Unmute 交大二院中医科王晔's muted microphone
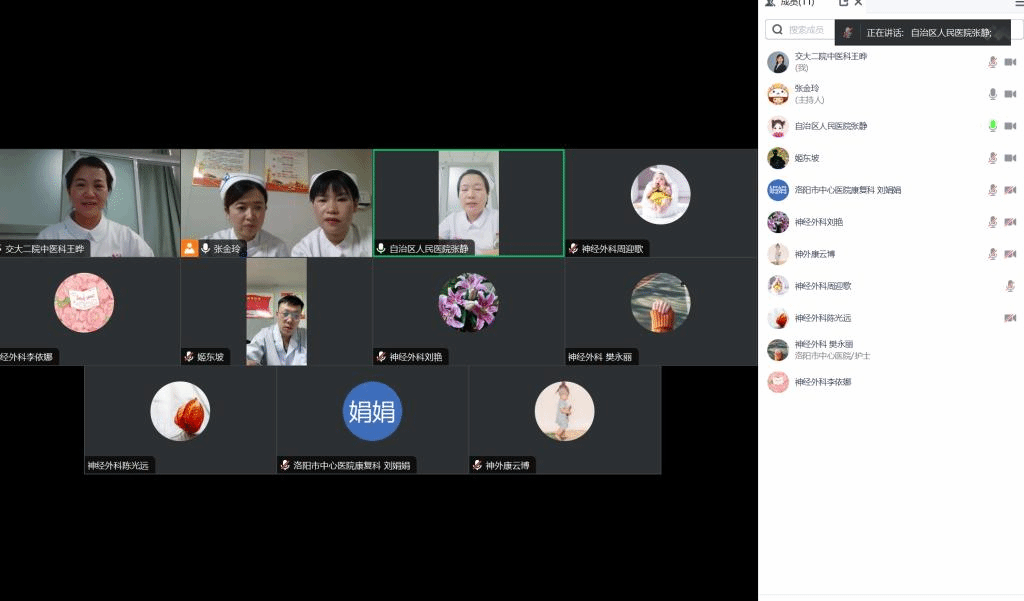The width and height of the screenshot is (1024, 601). (990, 61)
